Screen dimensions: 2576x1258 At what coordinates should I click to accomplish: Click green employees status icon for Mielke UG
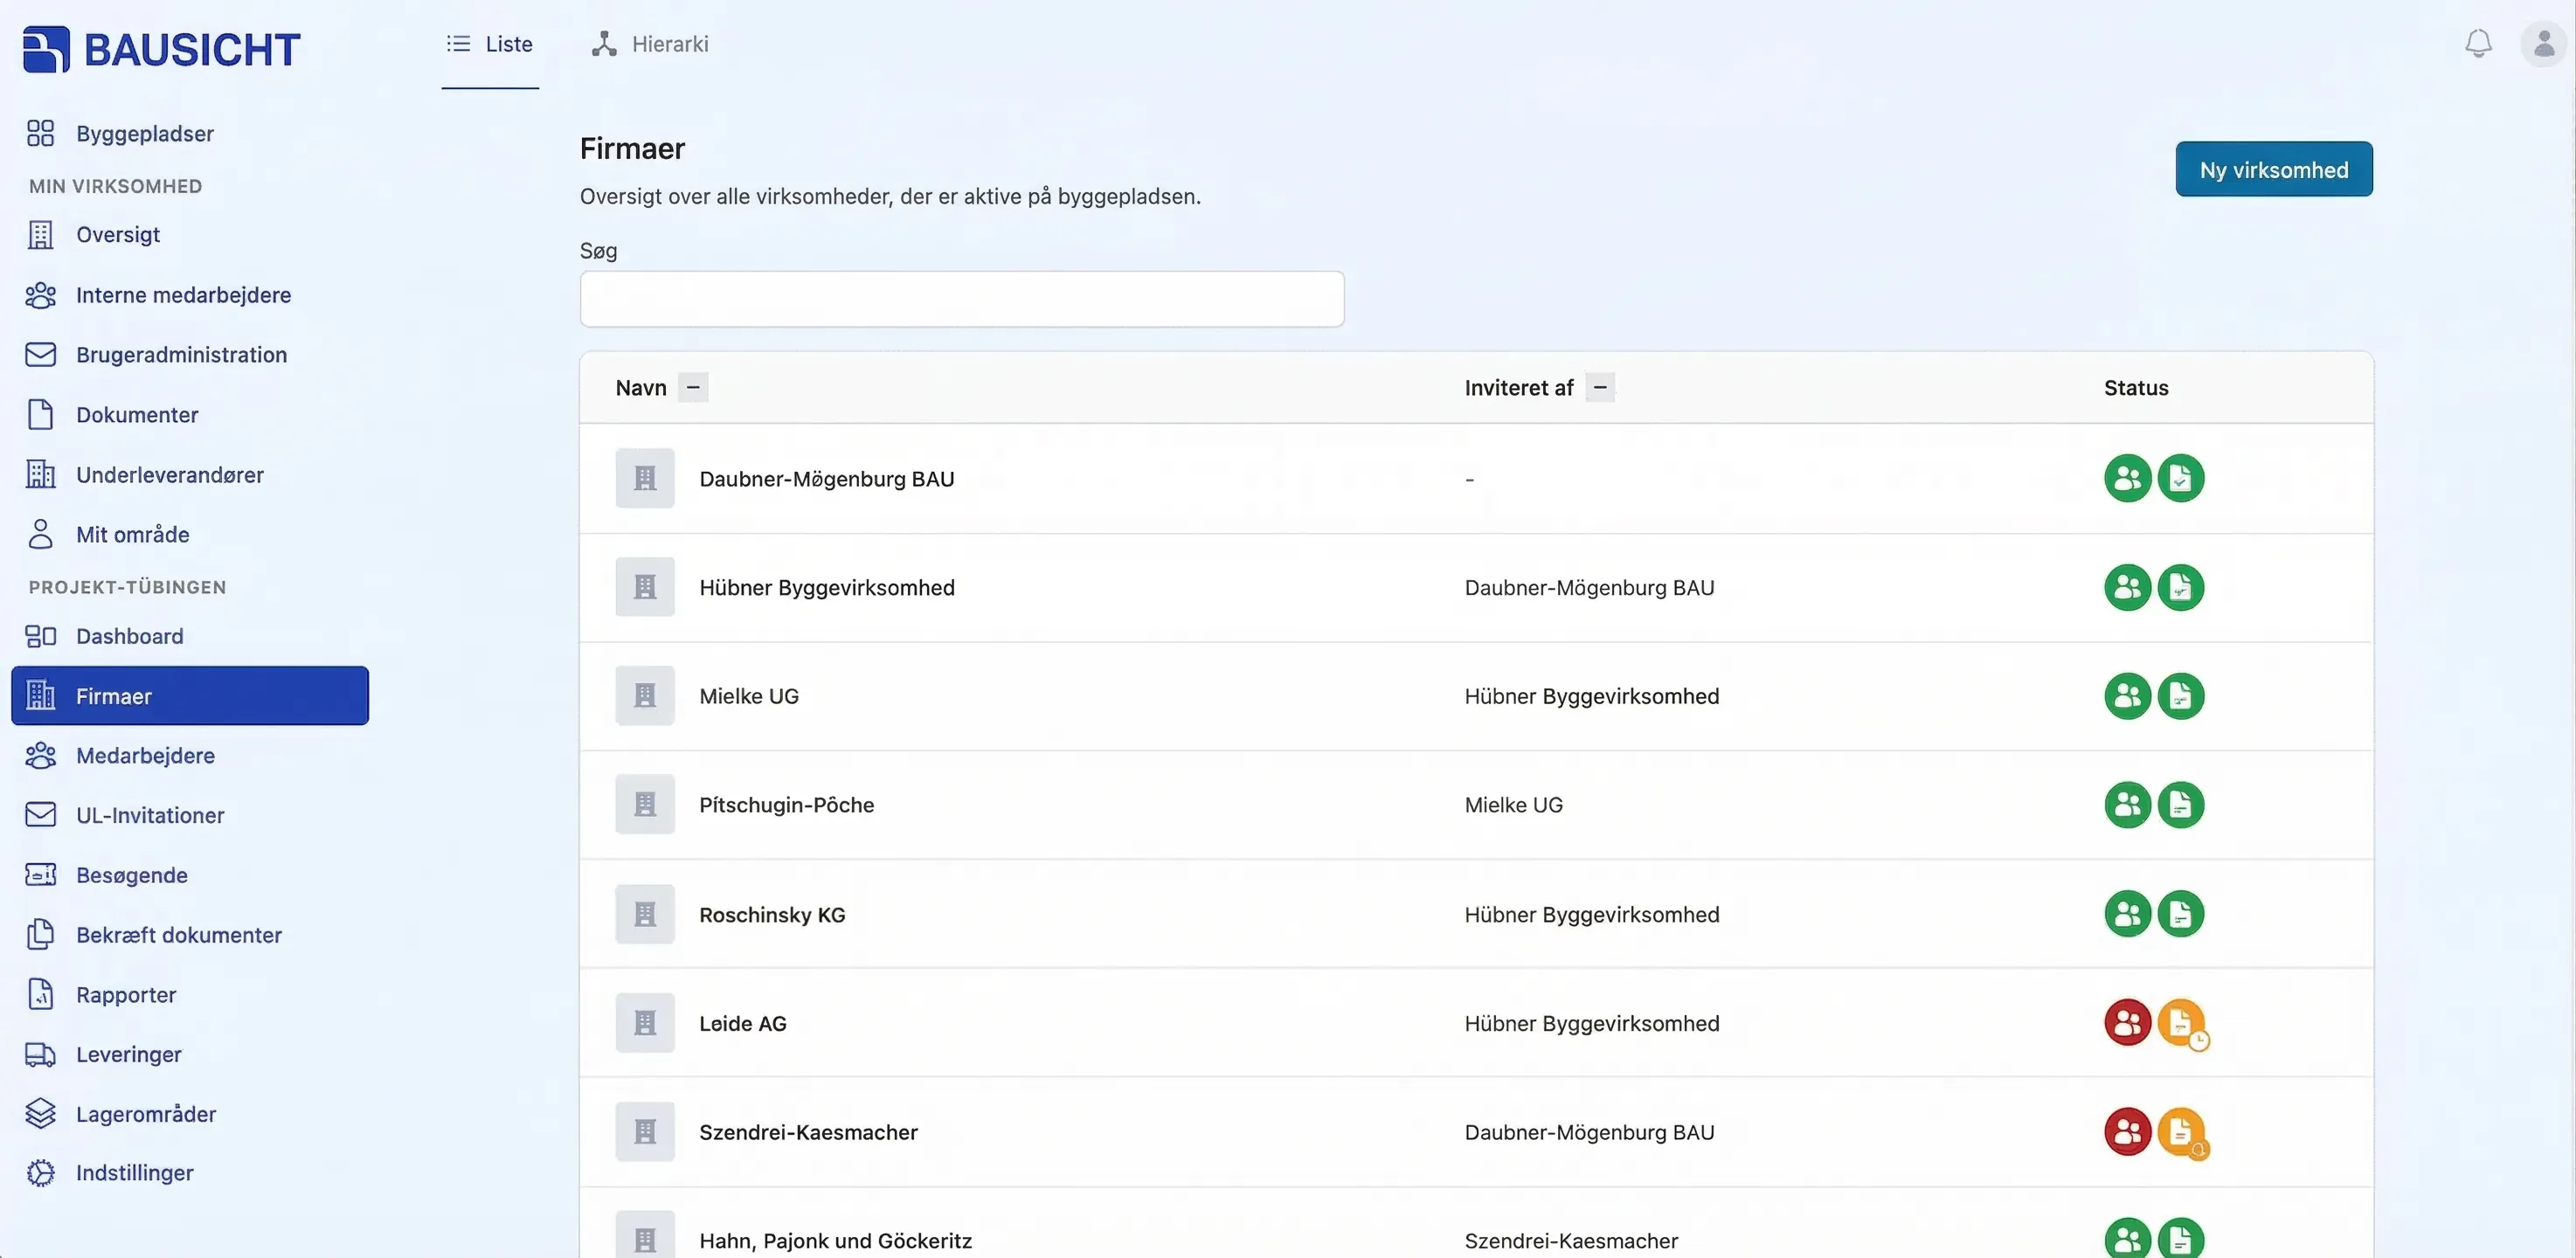(2127, 696)
